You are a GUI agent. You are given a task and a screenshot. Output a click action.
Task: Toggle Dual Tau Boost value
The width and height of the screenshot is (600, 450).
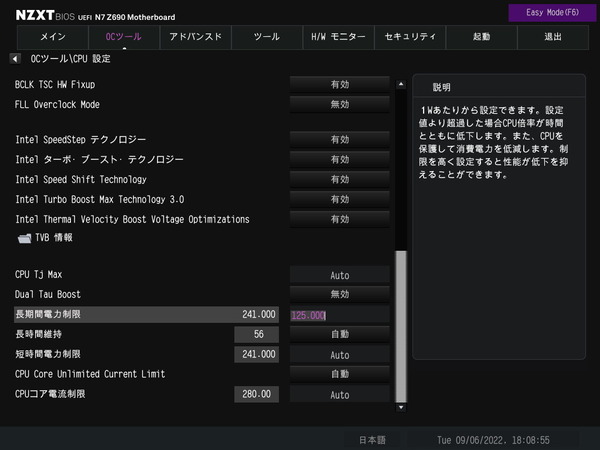(x=339, y=294)
